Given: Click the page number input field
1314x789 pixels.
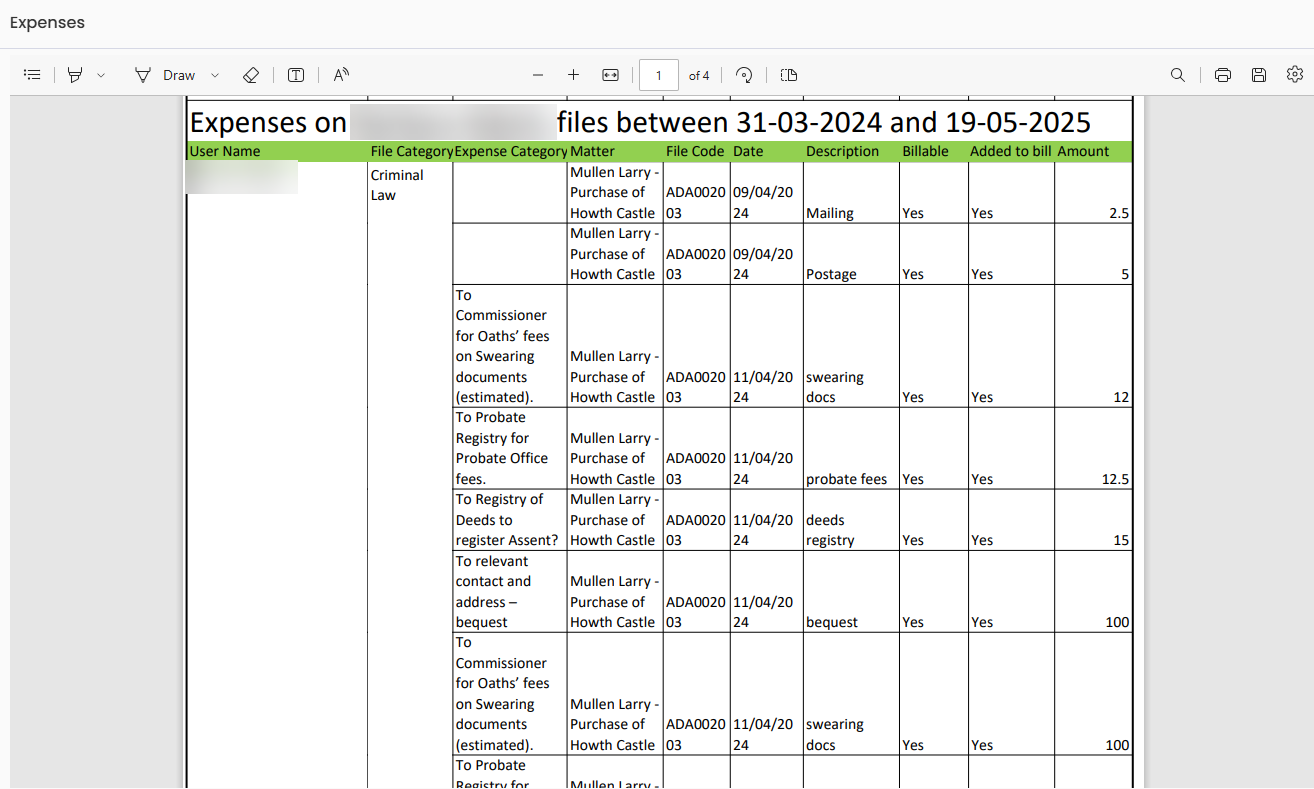Looking at the screenshot, I should pyautogui.click(x=659, y=75).
